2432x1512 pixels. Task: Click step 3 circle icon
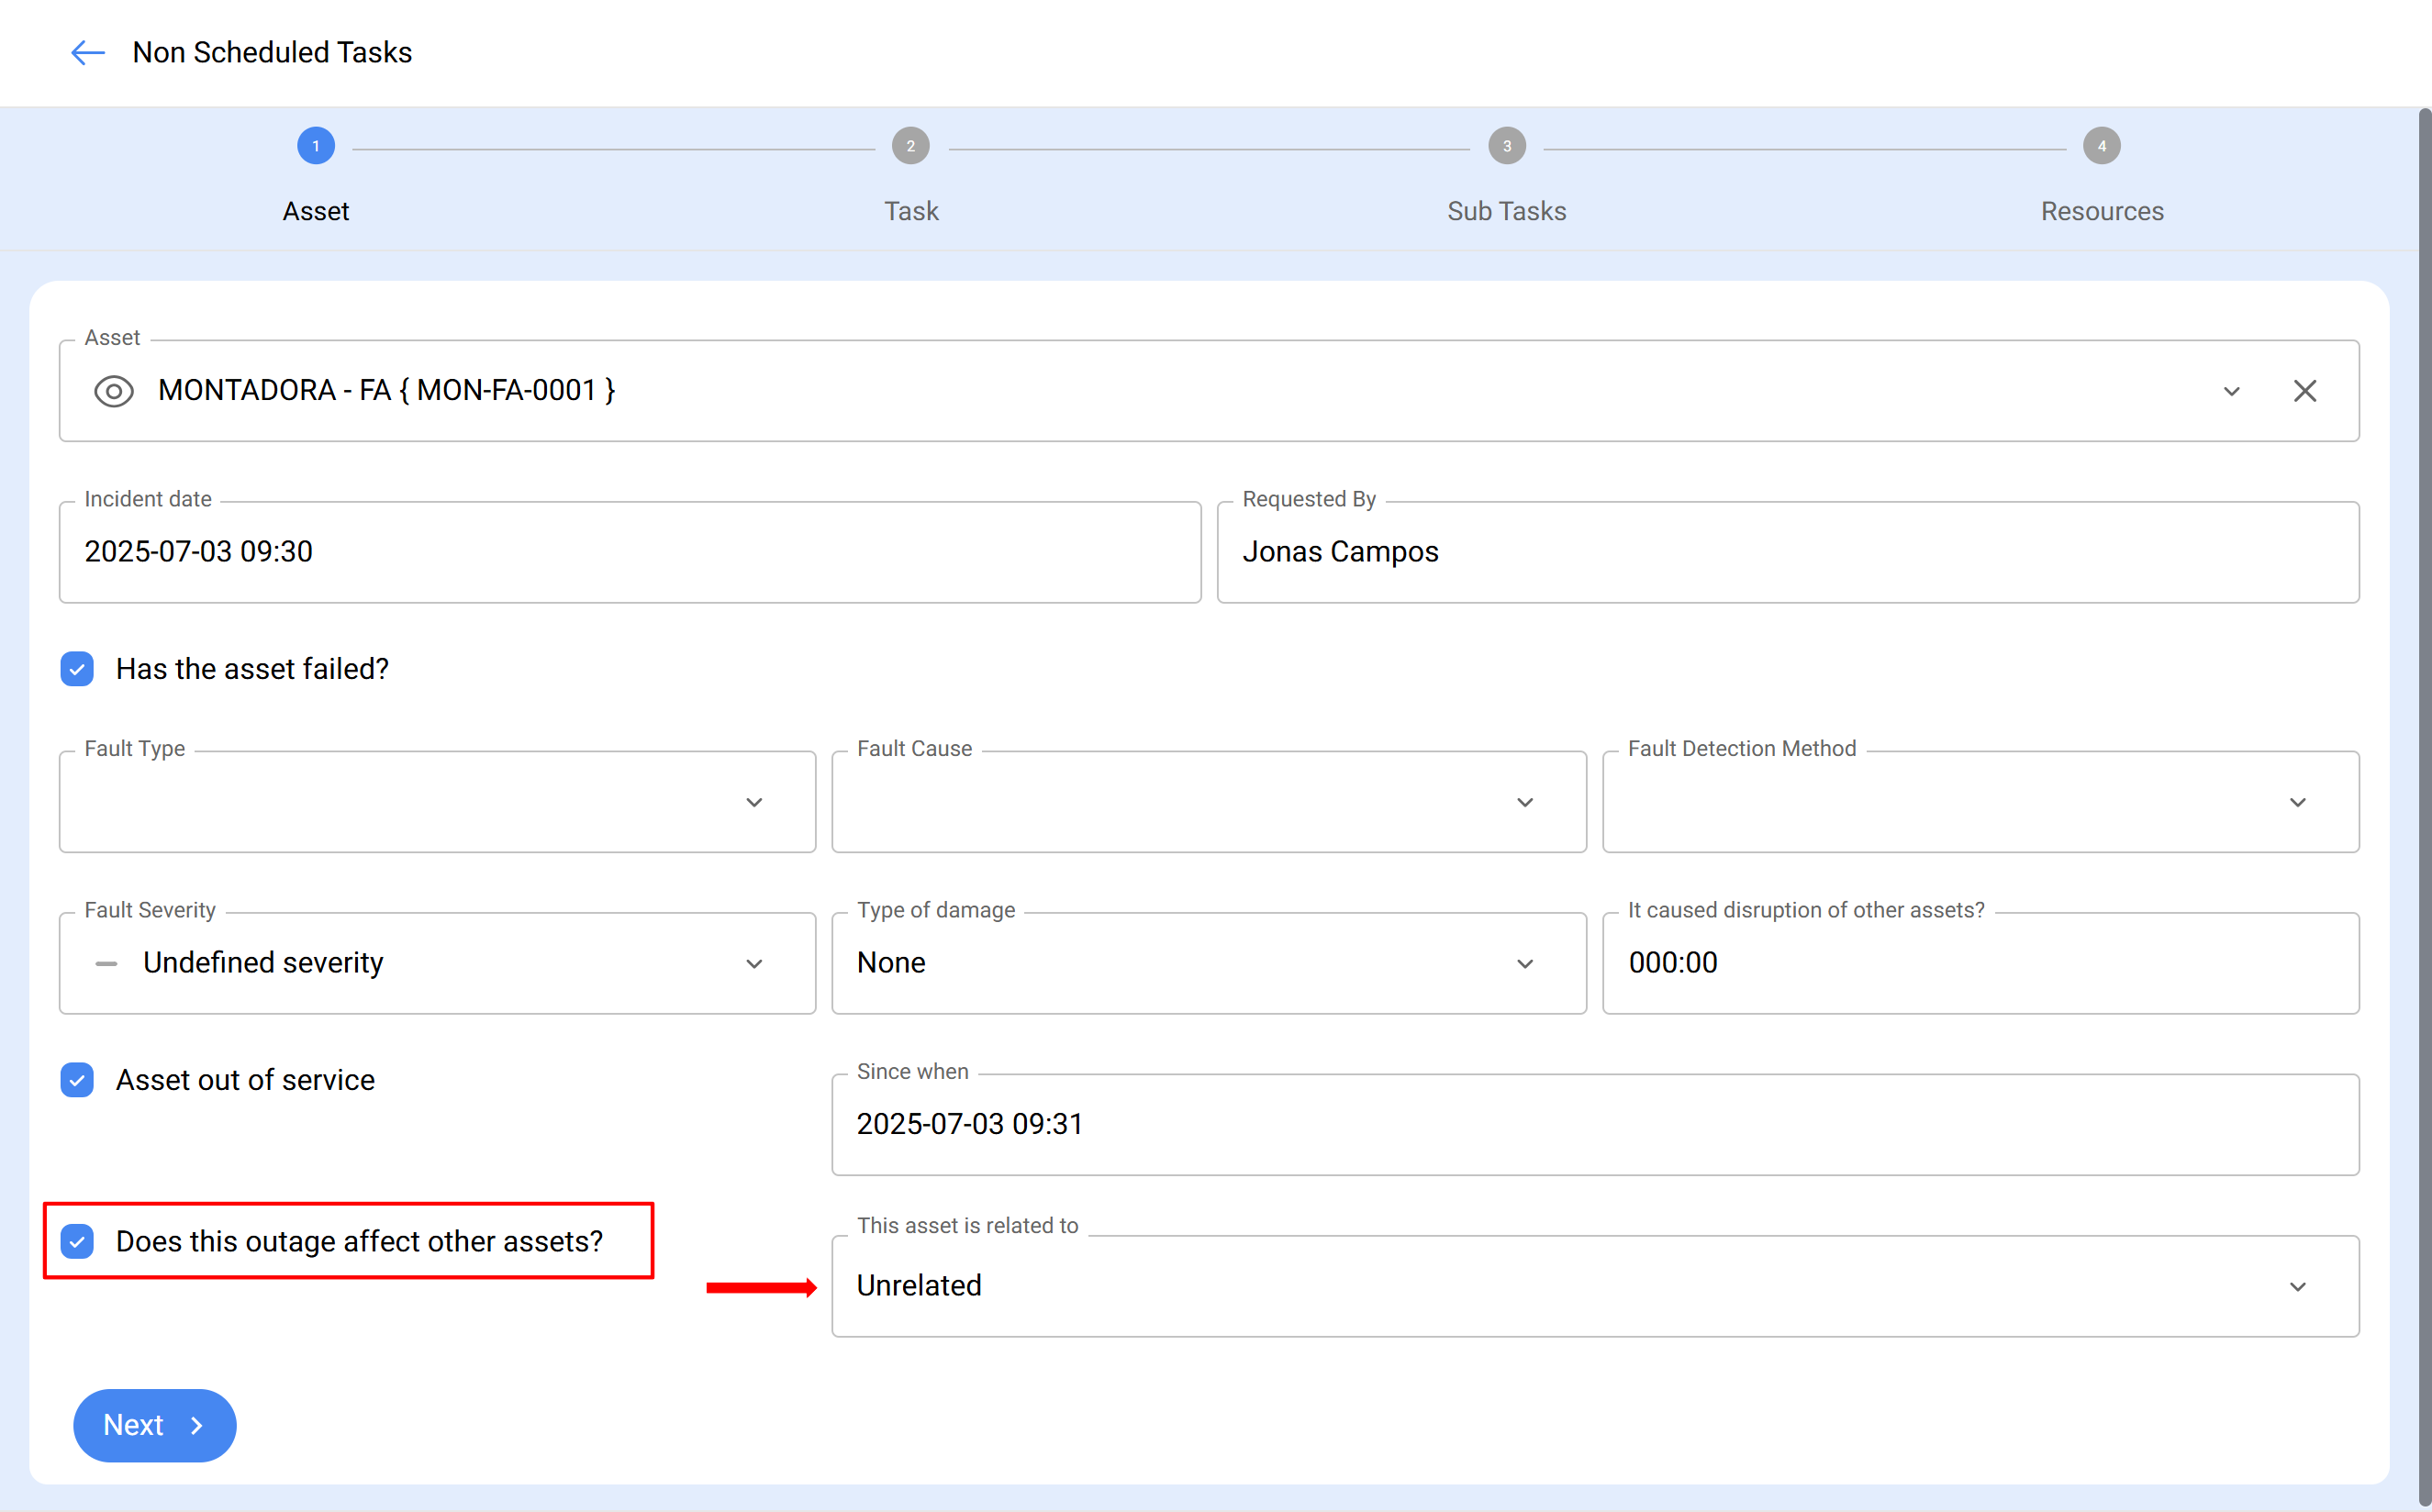[1506, 146]
